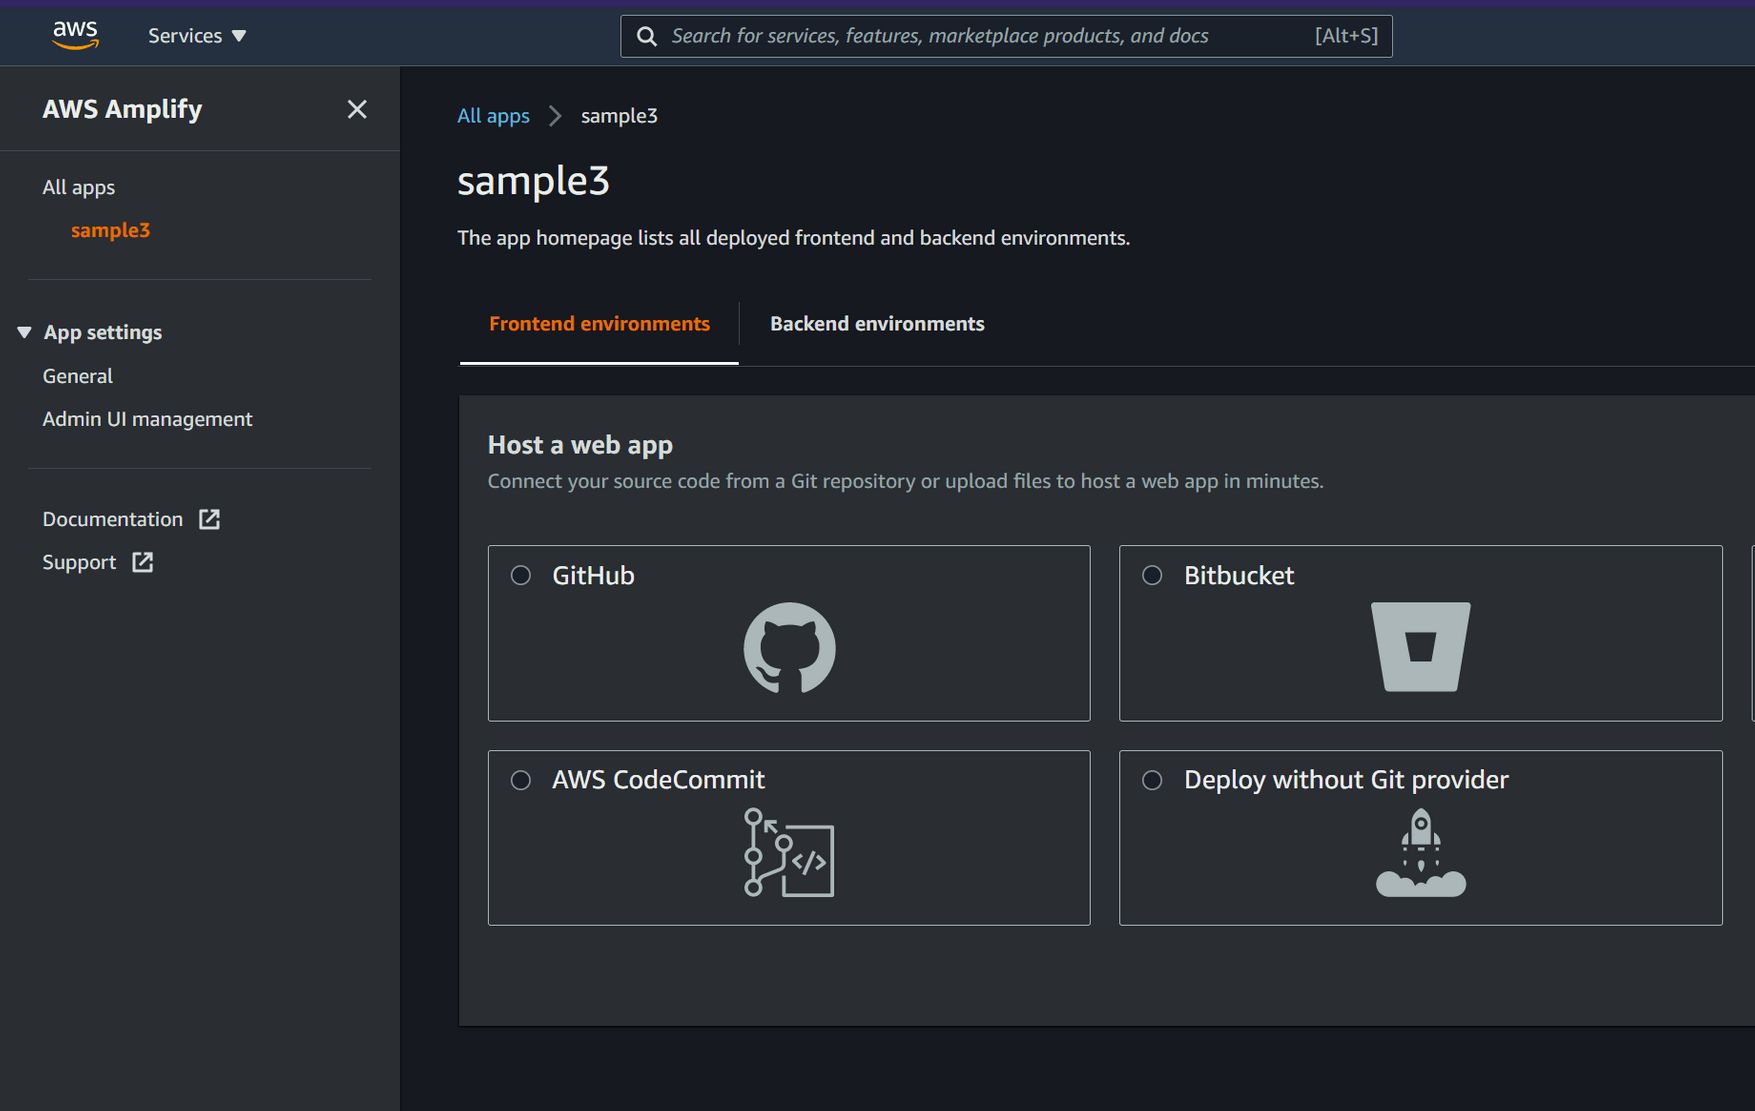Switch to the Backend environments tab

tap(877, 323)
